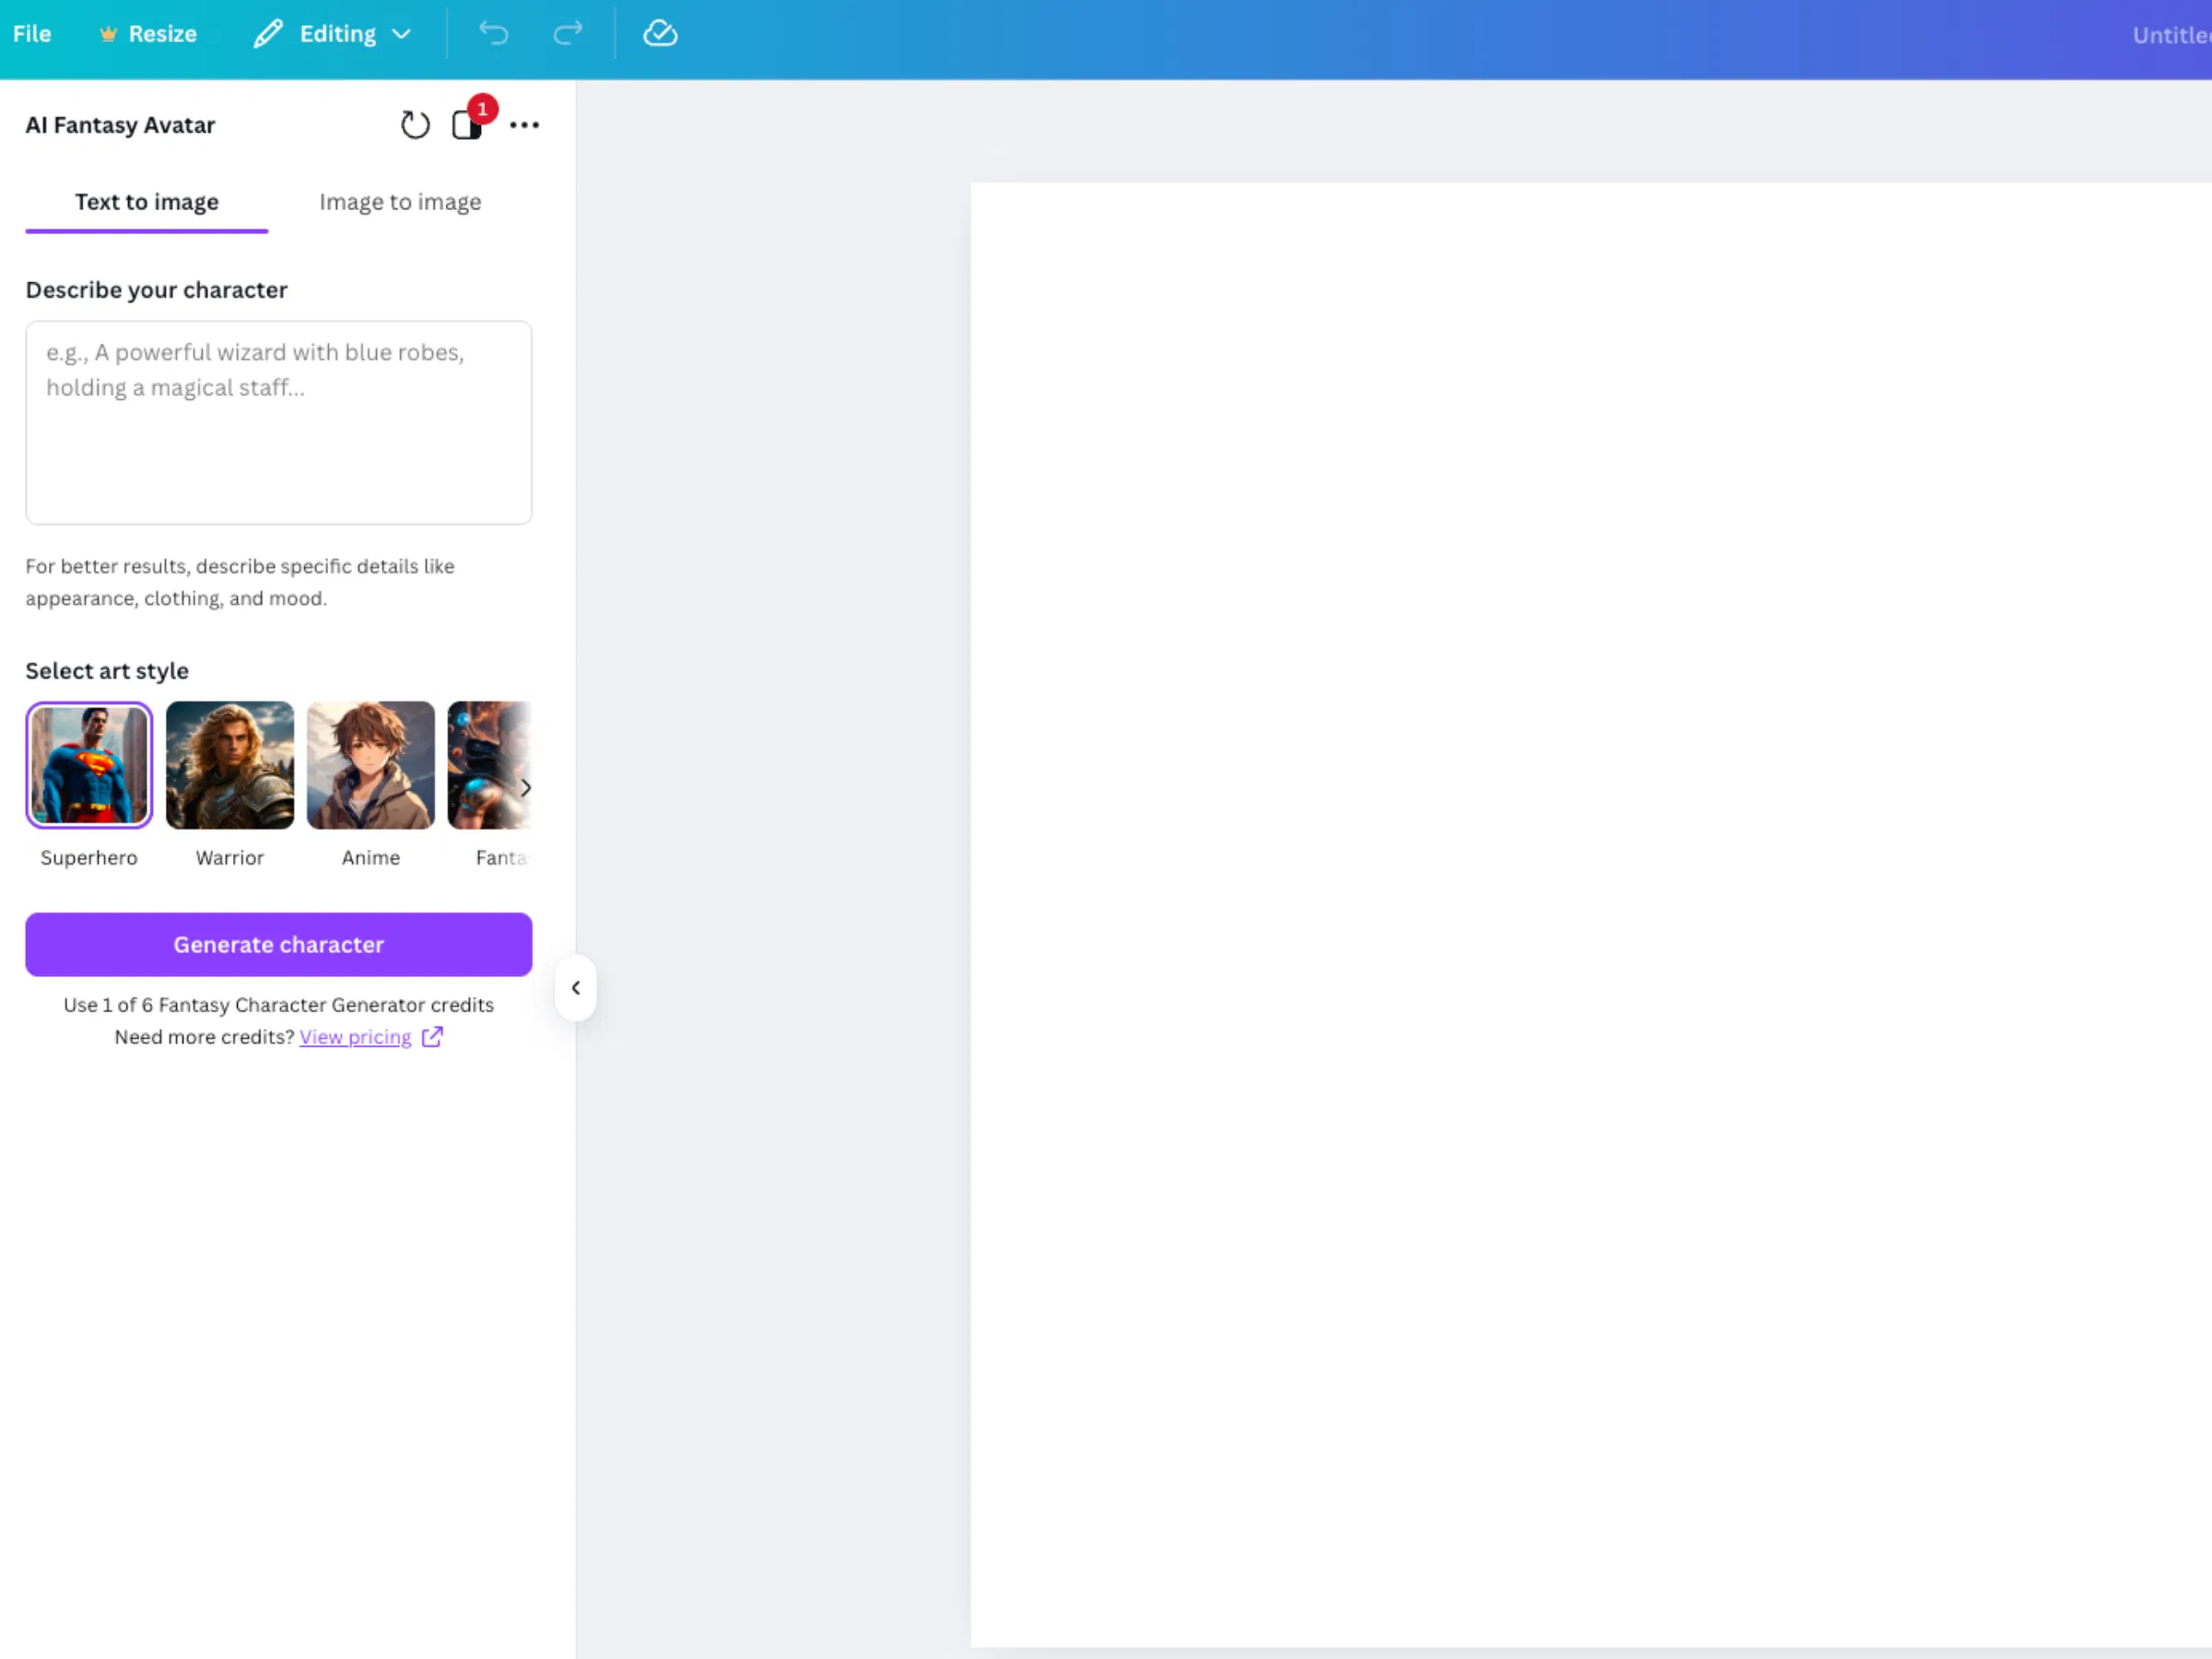
Task: Show more art styles with right arrow
Action: pos(525,788)
